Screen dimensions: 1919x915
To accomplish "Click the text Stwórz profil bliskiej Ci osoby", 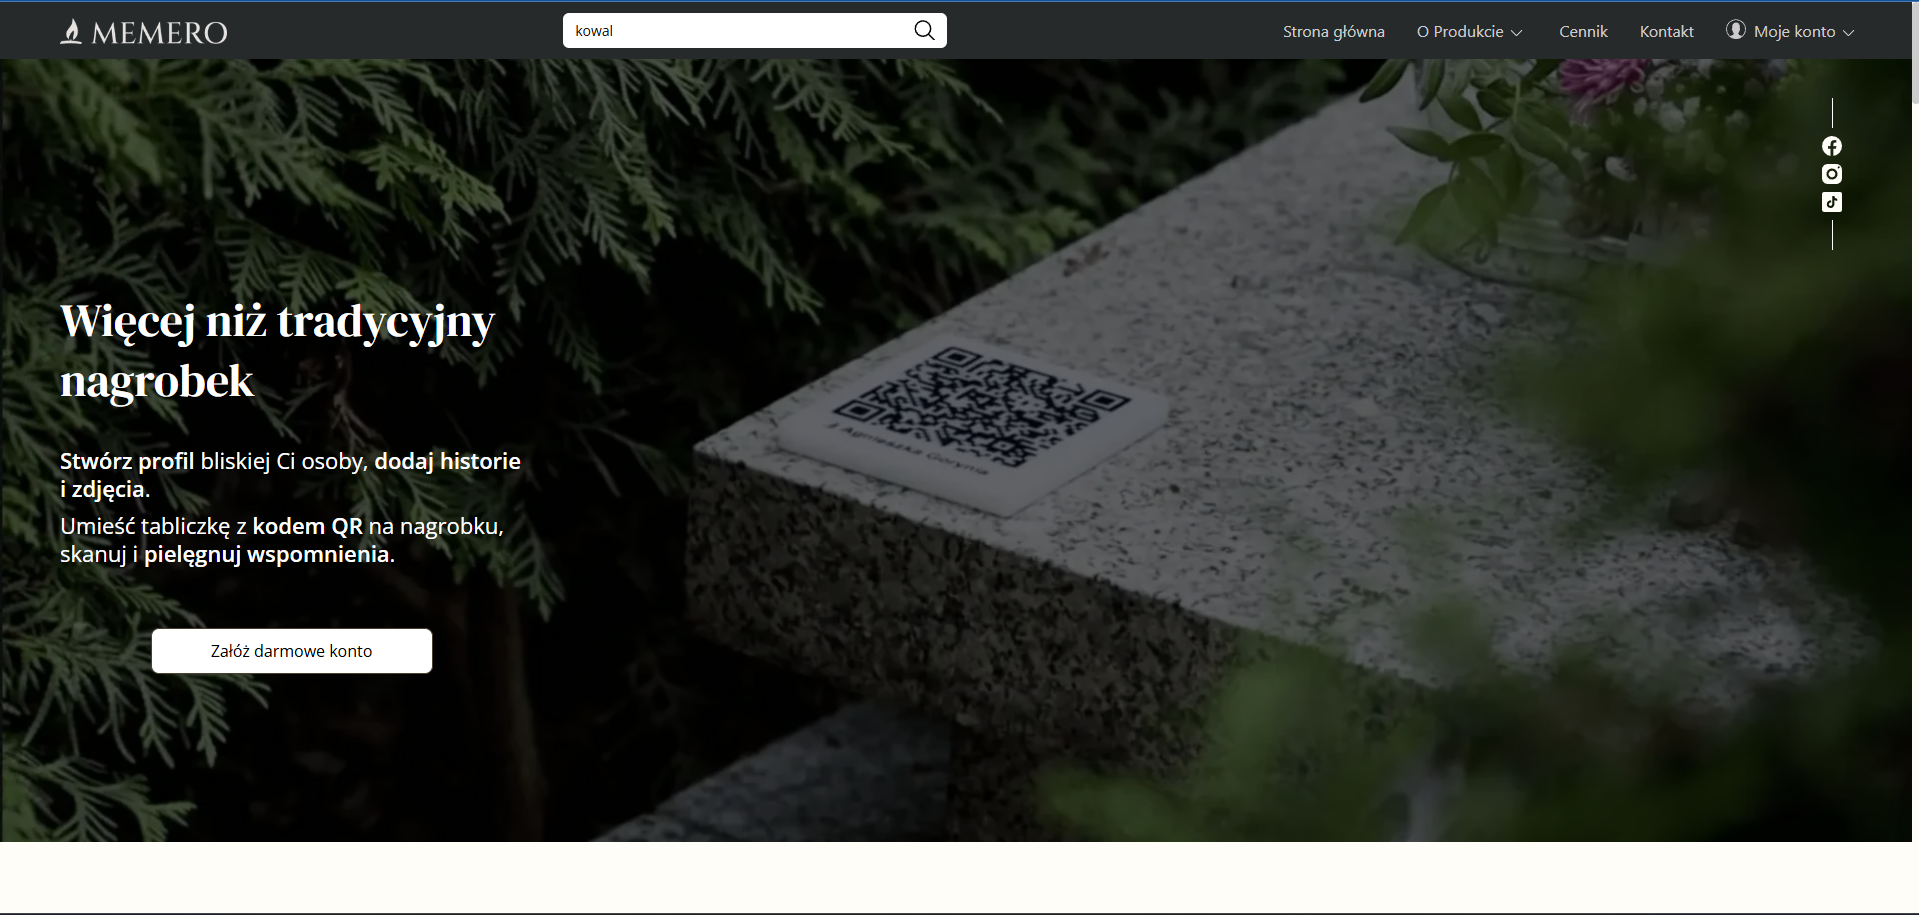I will coord(213,461).
